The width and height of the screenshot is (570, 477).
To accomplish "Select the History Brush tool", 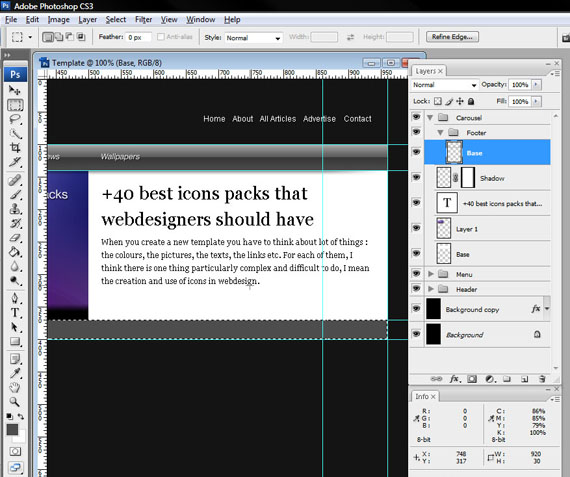I will pos(15,224).
